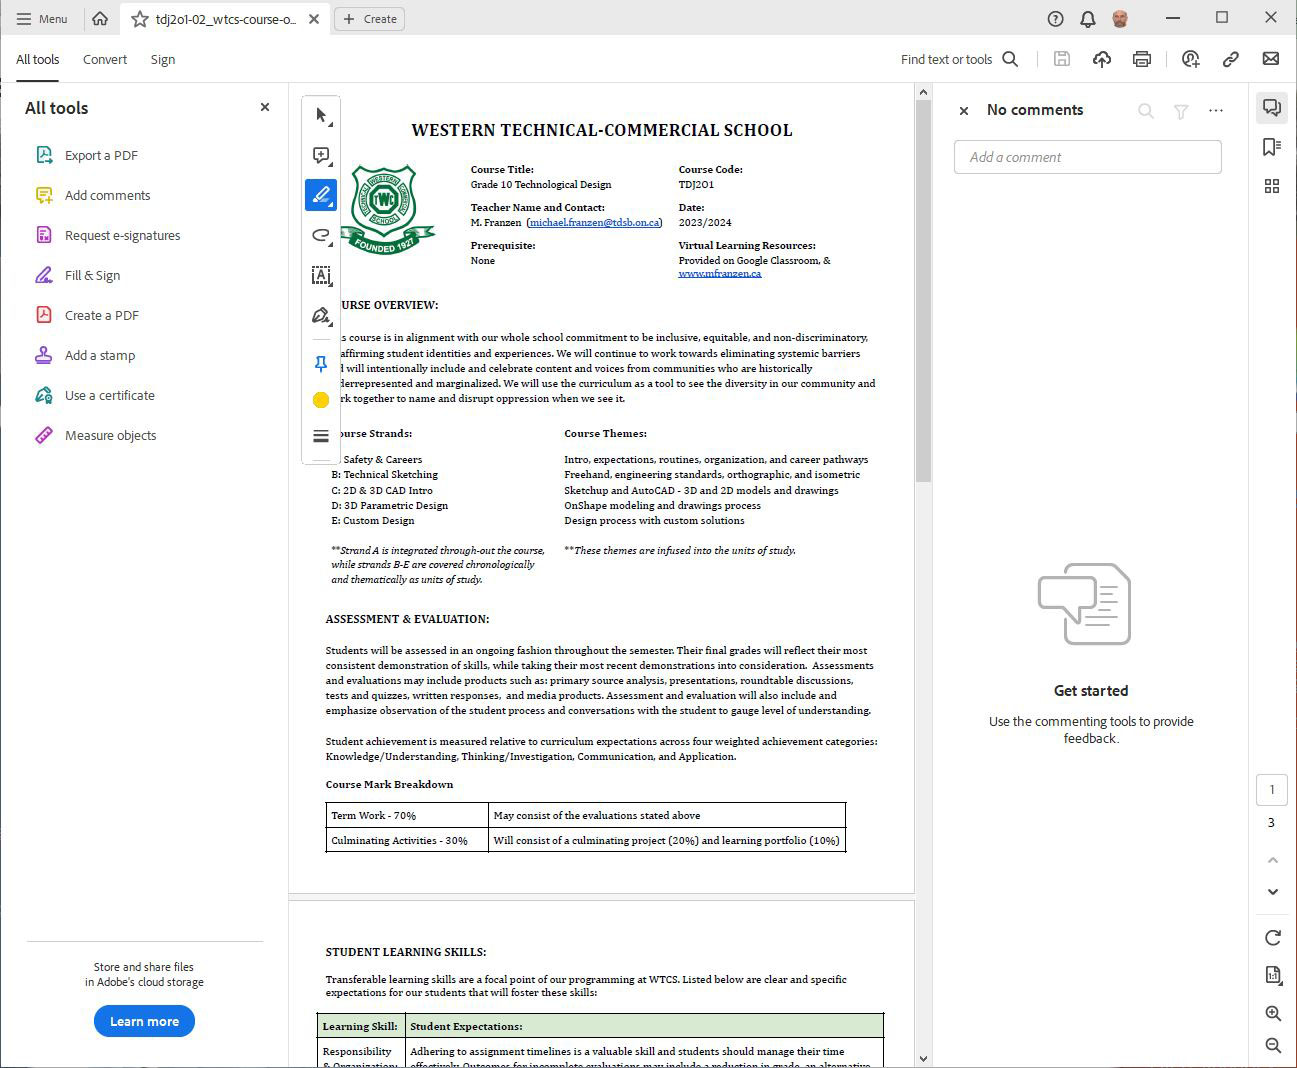Open the hamburger Menu
The image size is (1297, 1068).
pyautogui.click(x=42, y=19)
